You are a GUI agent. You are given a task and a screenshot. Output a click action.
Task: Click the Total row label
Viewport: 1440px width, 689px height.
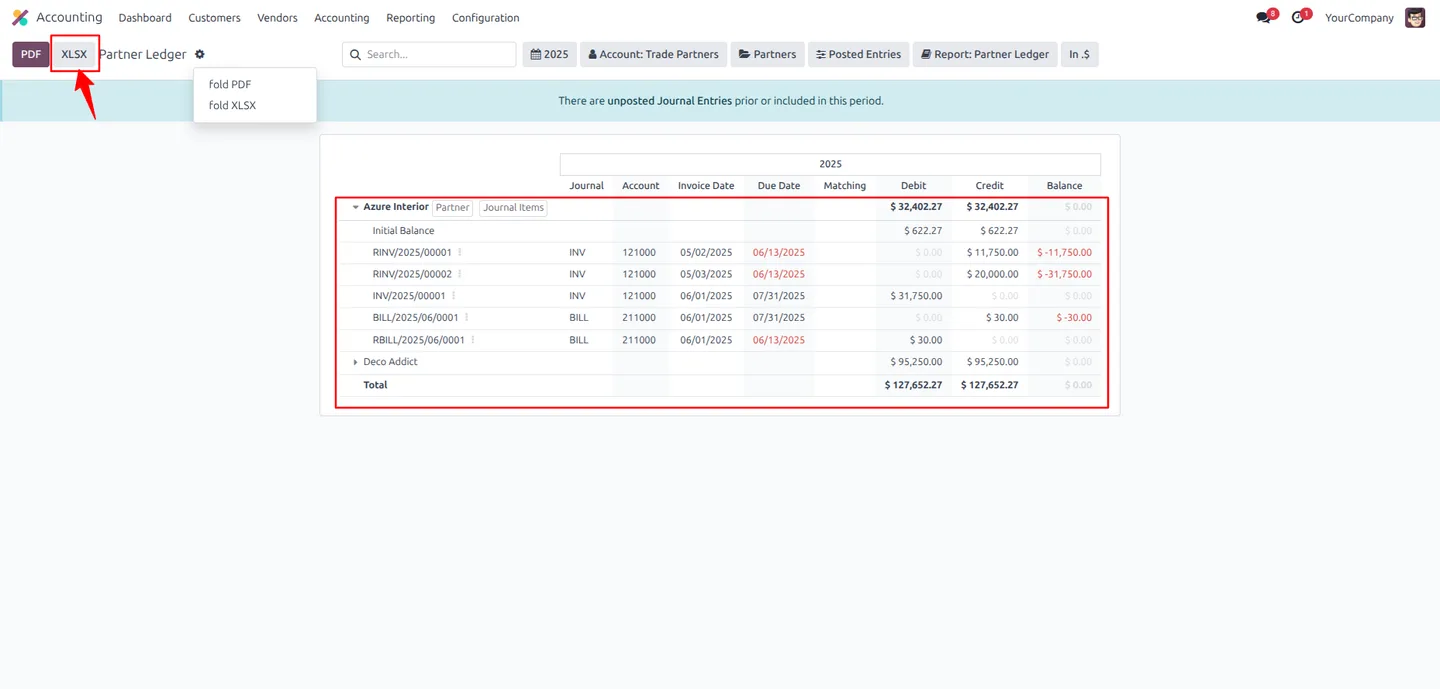coord(375,385)
